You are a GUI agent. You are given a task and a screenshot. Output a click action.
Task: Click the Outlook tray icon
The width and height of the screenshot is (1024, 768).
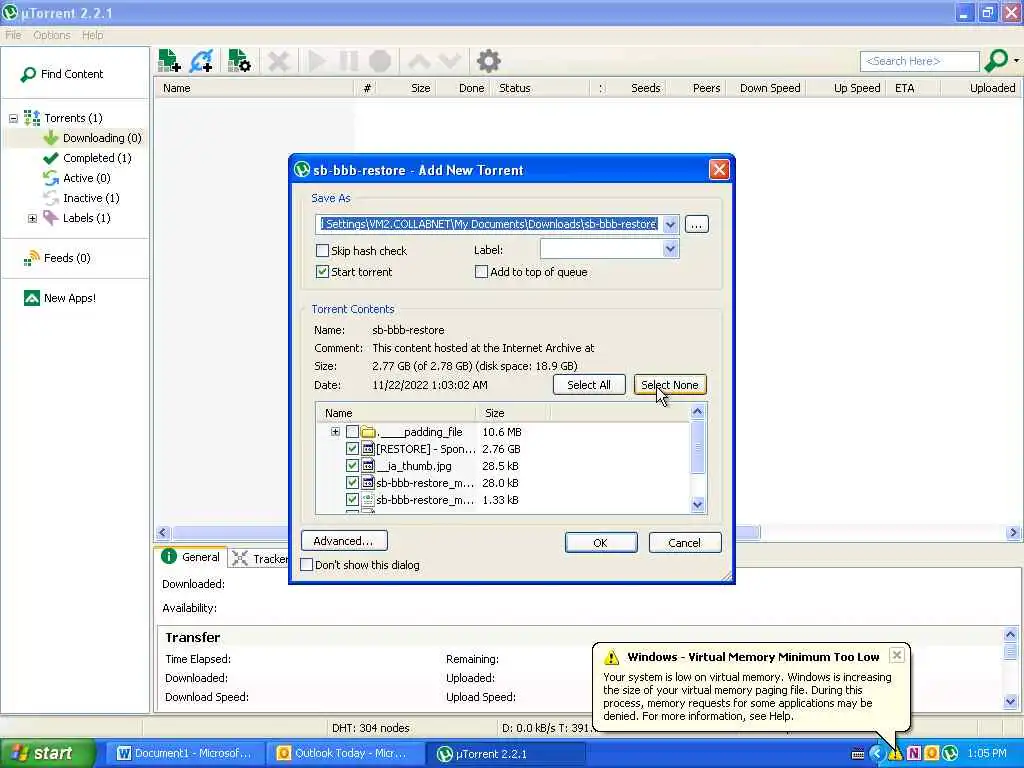tap(932, 754)
